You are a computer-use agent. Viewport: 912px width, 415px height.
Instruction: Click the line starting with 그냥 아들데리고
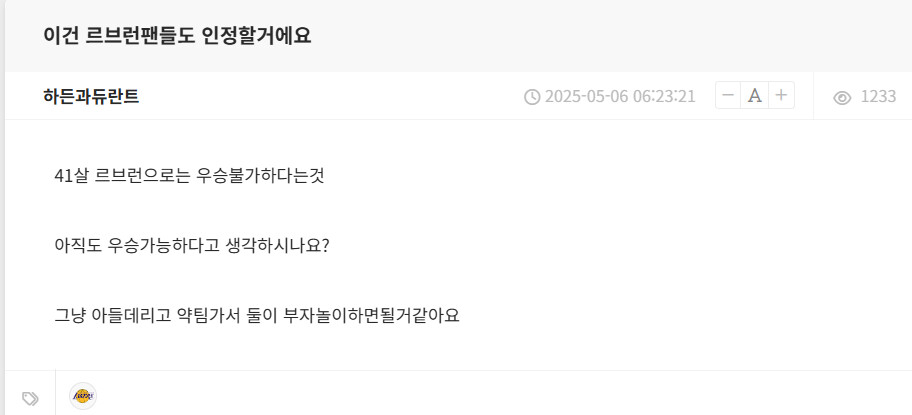pyautogui.click(x=256, y=315)
